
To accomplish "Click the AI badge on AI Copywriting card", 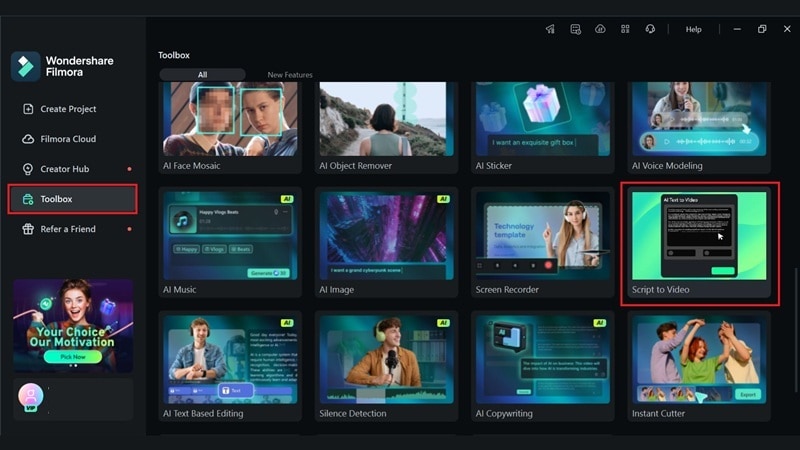I will coord(599,323).
